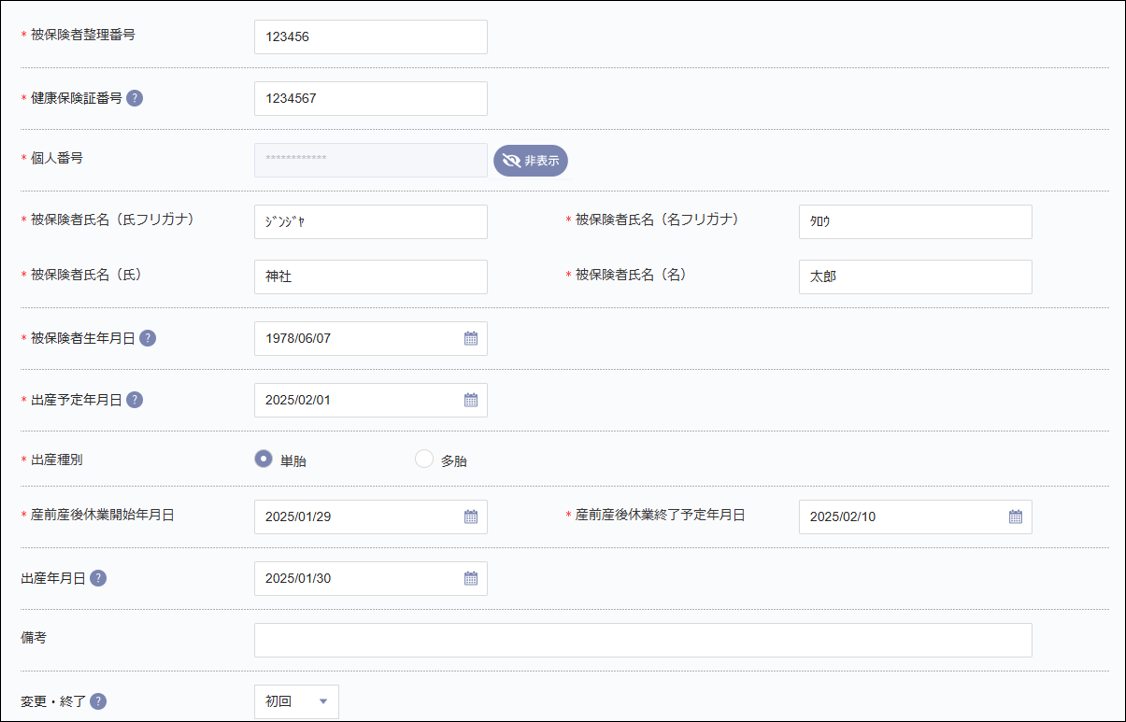The image size is (1126, 722).
Task: Click the 被保険者整理番号 input field
Action: [x=370, y=36]
